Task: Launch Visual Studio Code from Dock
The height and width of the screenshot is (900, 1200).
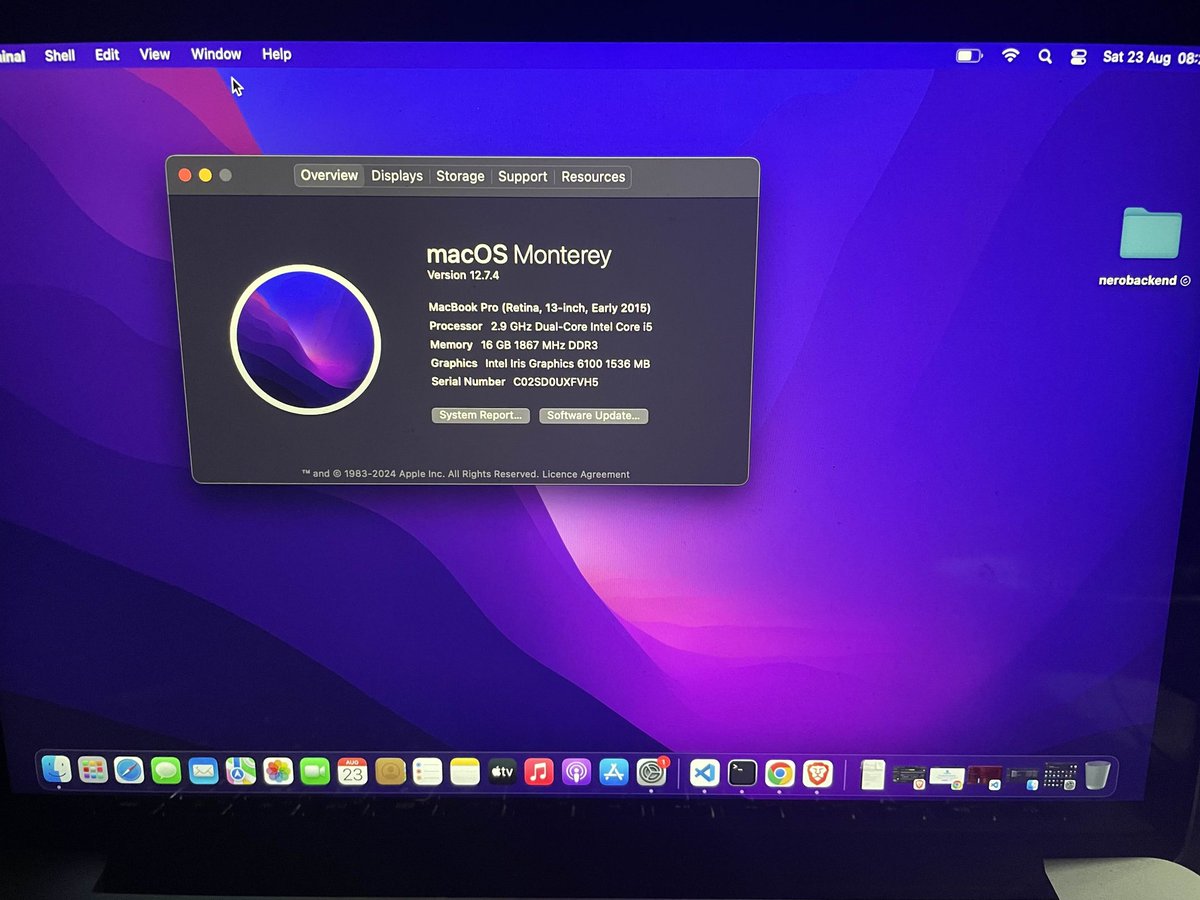Action: (705, 772)
